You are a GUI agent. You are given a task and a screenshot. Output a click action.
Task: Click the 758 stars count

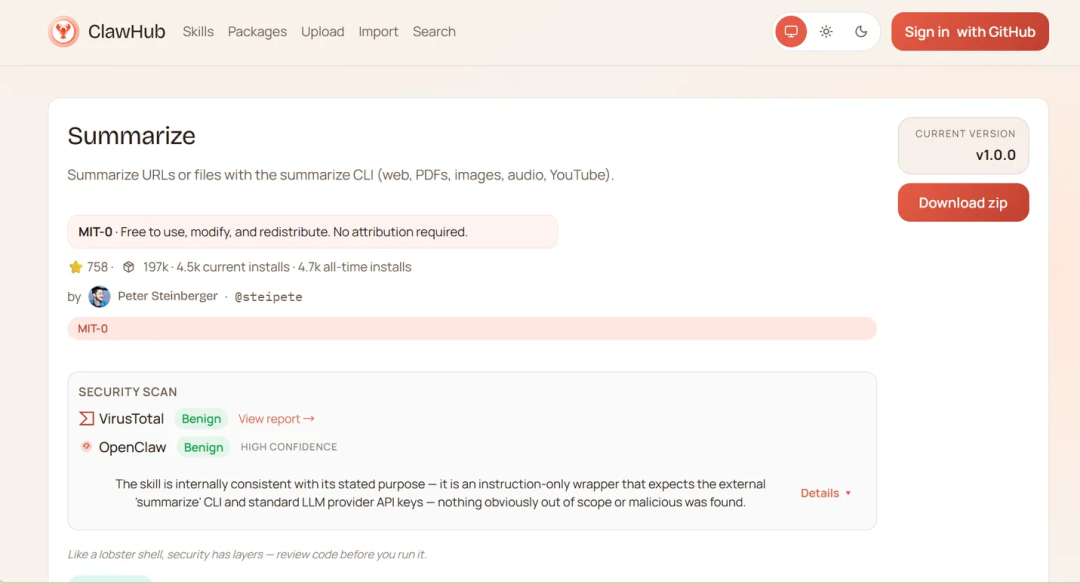point(97,267)
